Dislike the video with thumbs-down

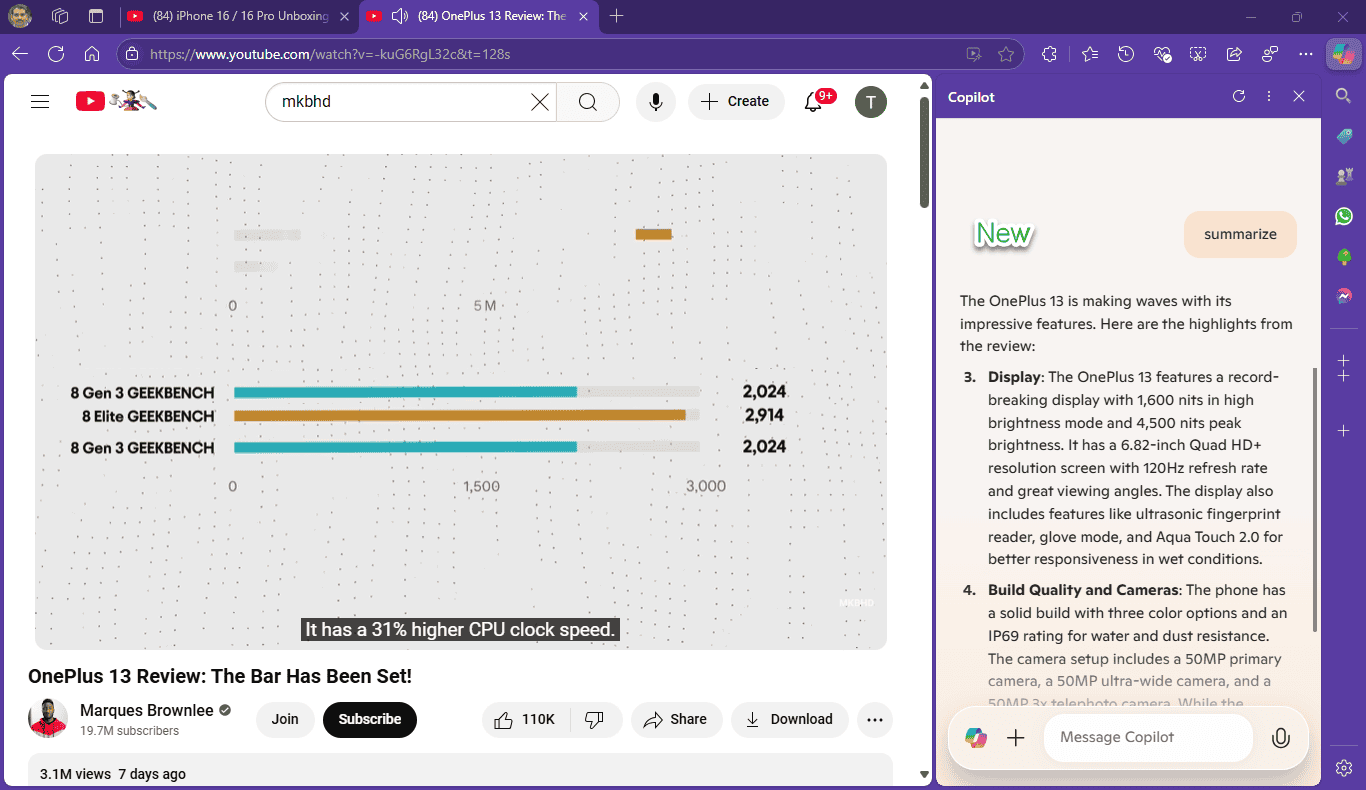point(595,719)
